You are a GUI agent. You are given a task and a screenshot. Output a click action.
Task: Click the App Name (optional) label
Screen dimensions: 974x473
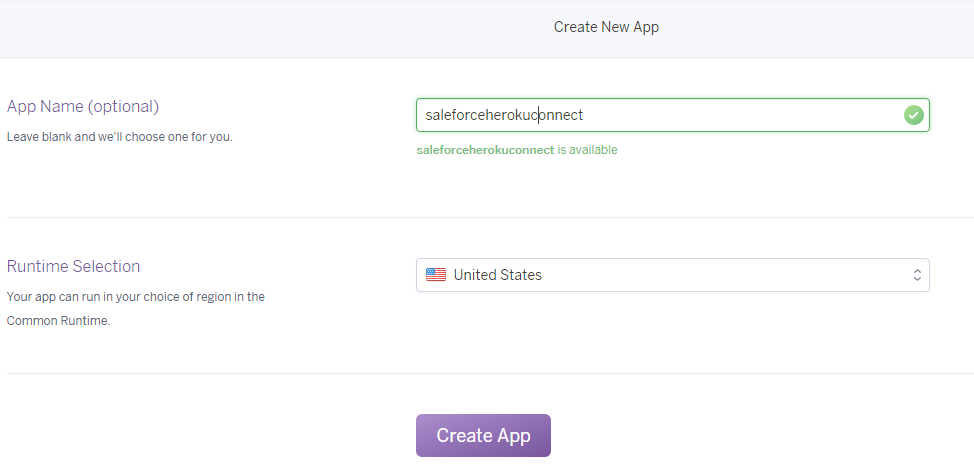pyautogui.click(x=83, y=106)
